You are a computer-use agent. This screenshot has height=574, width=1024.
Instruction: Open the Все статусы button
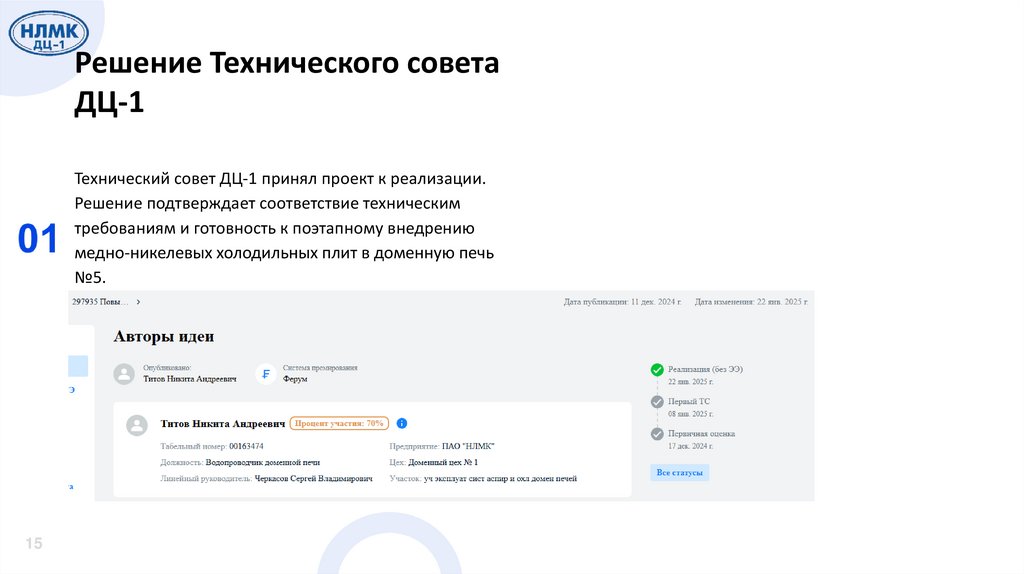(x=679, y=472)
